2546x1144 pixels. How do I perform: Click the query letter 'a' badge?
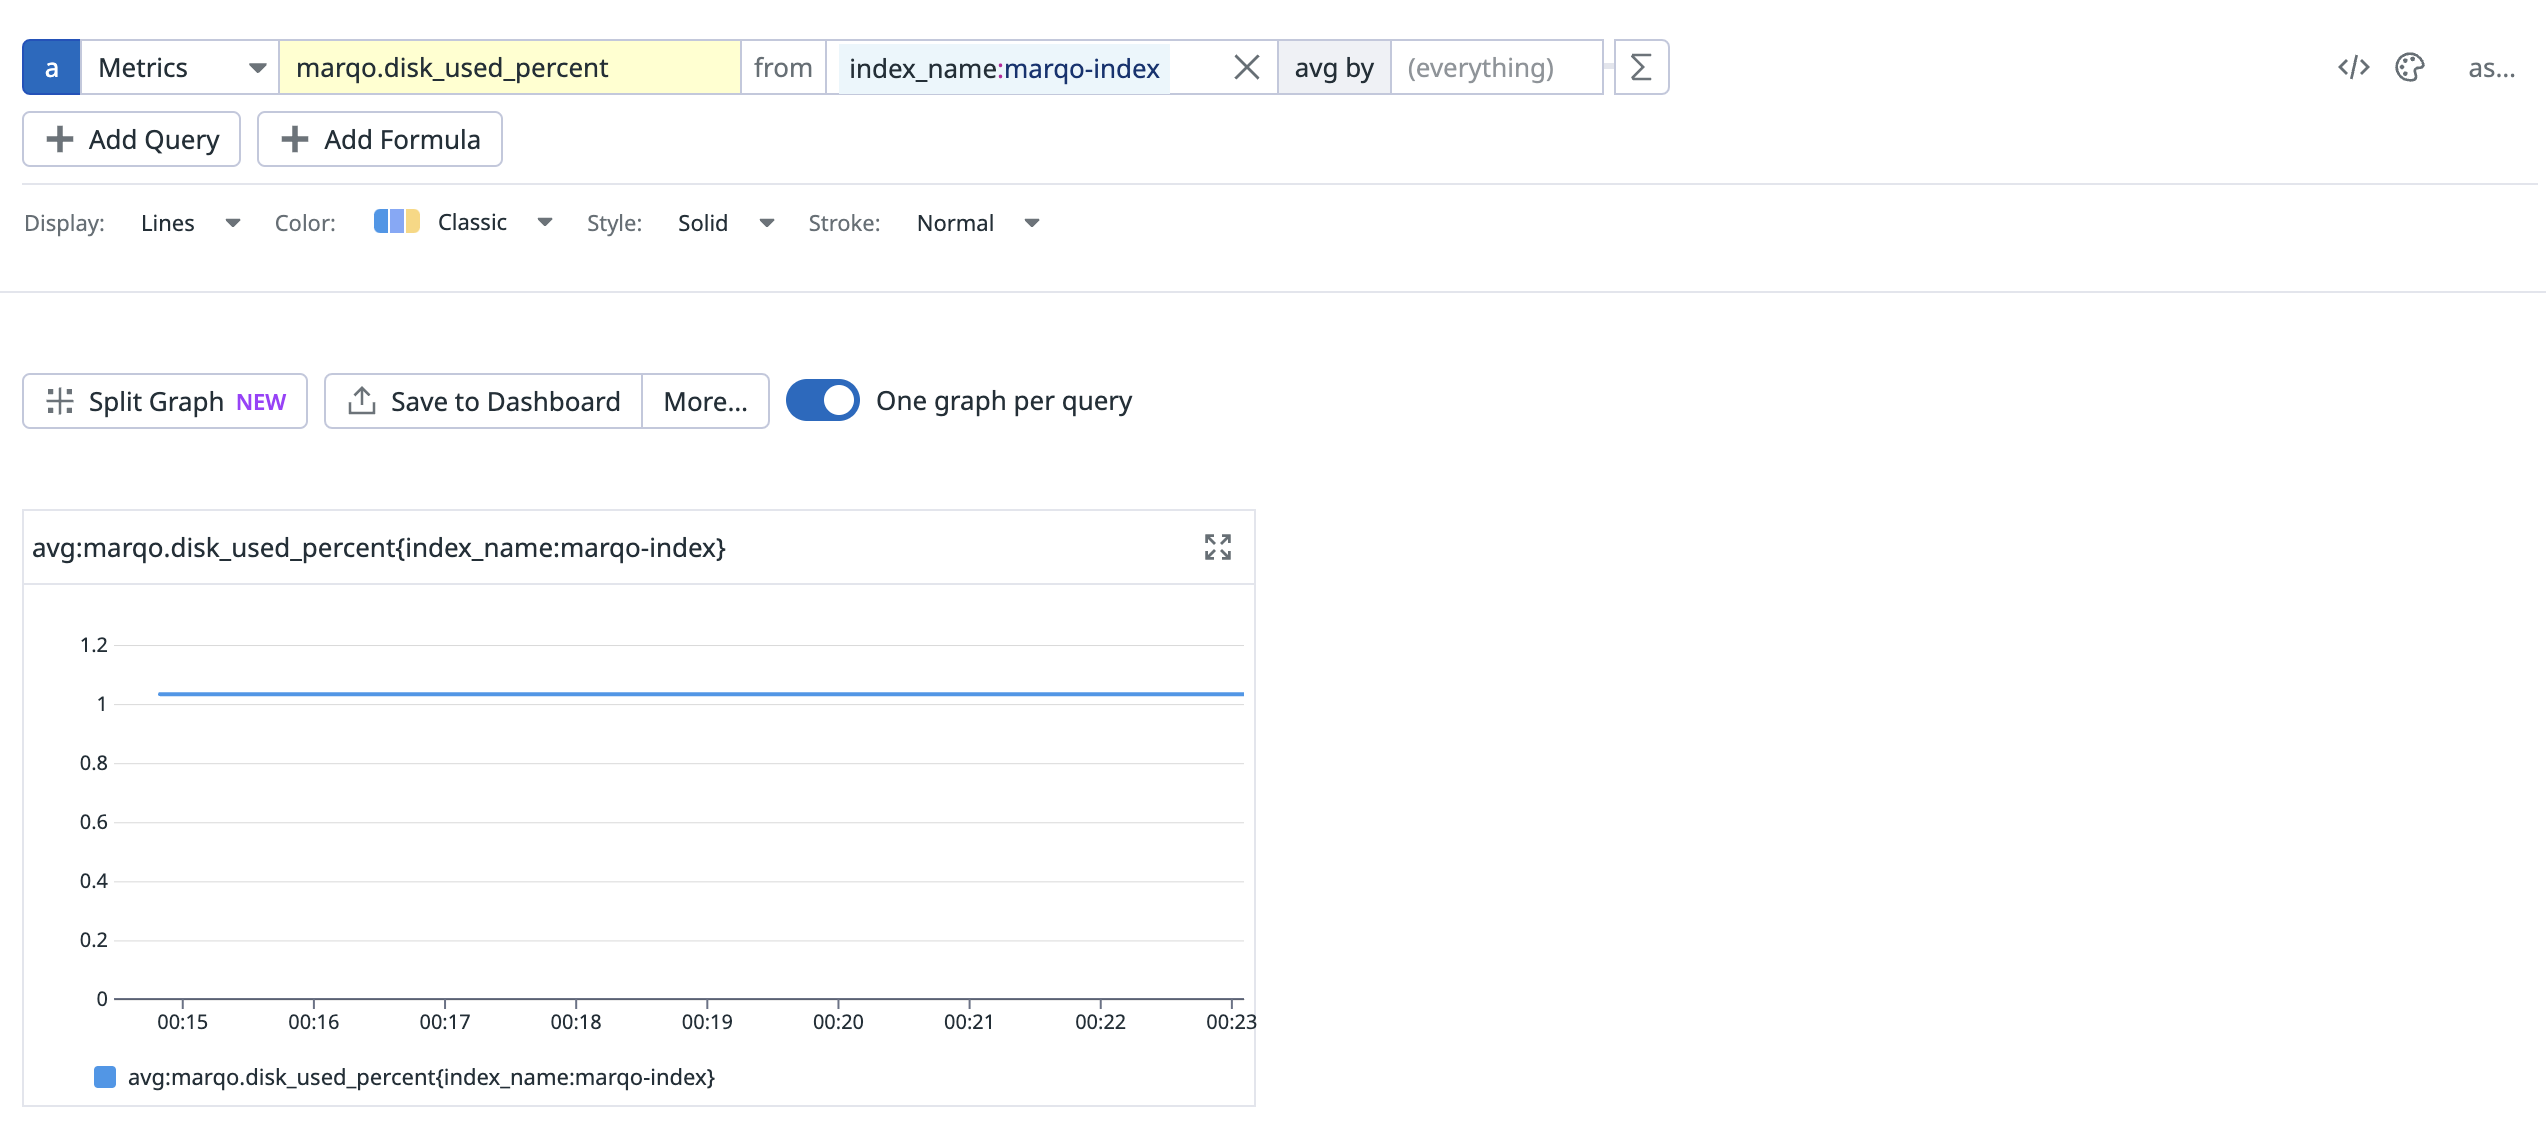(51, 67)
